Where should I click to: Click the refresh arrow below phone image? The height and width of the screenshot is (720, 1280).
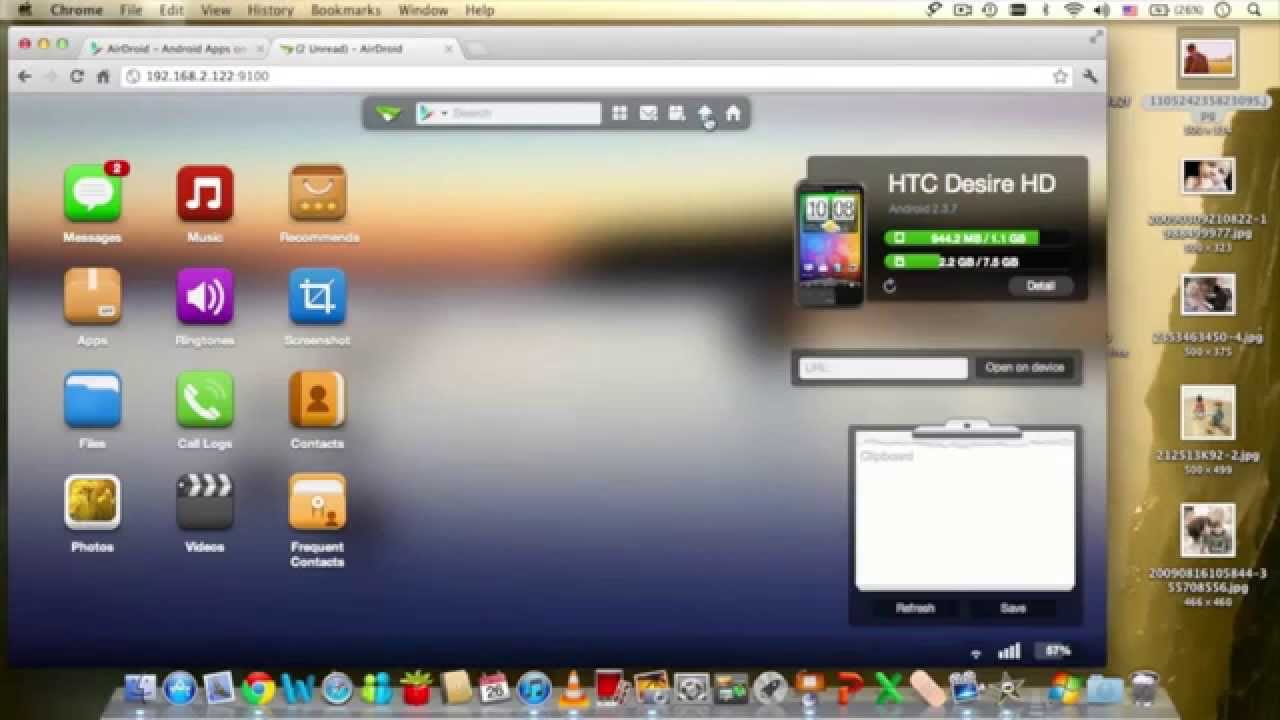coord(890,286)
